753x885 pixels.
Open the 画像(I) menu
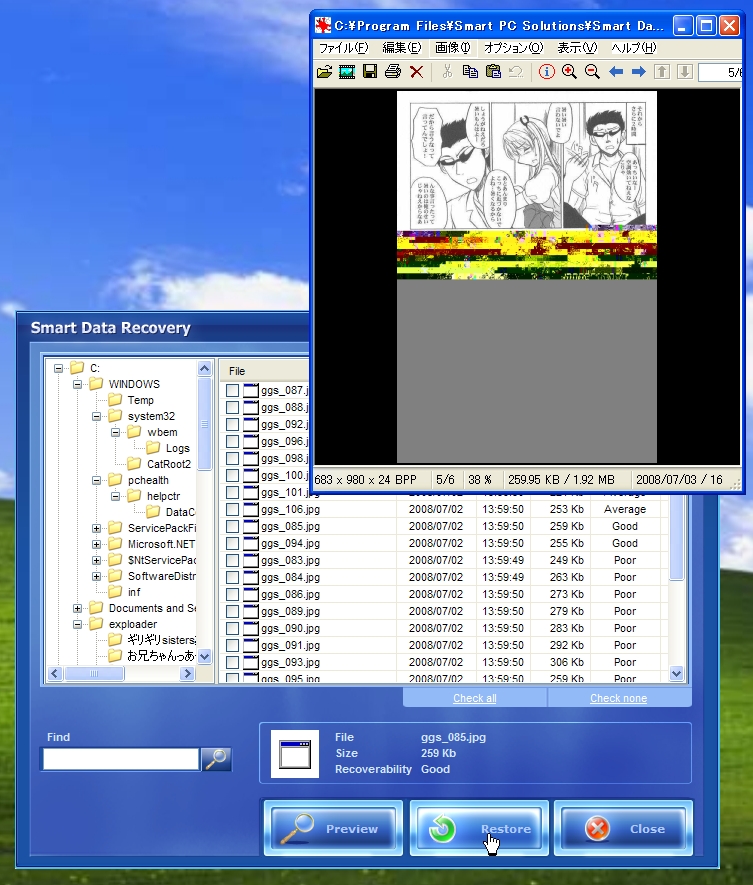click(x=452, y=48)
